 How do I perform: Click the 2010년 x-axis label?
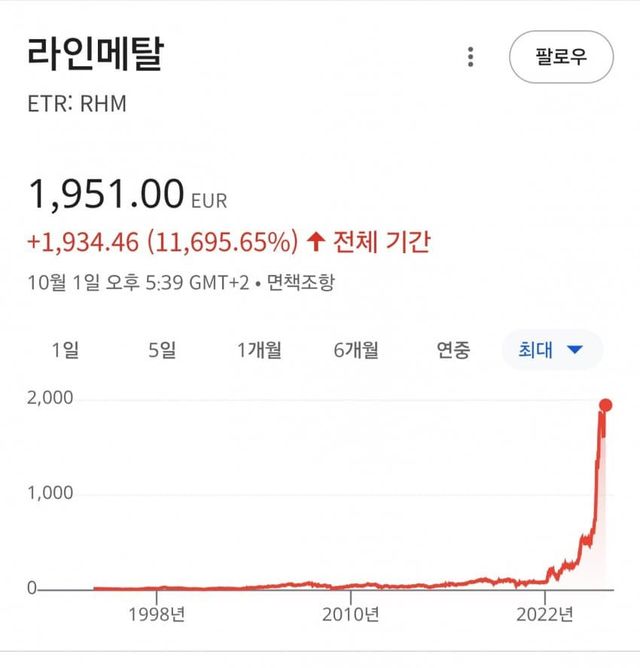(x=350, y=612)
